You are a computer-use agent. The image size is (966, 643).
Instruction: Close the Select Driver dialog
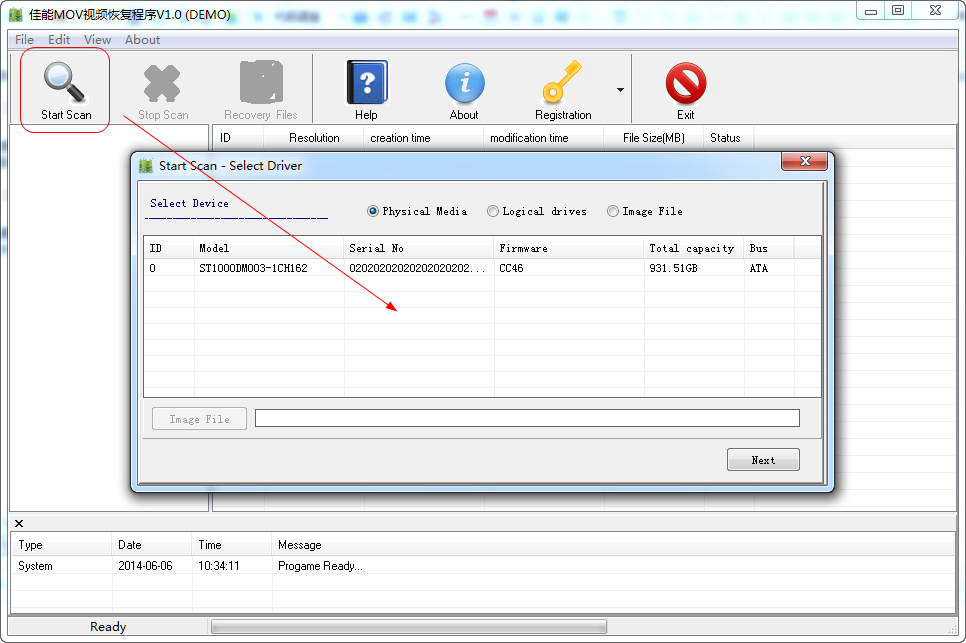click(805, 161)
